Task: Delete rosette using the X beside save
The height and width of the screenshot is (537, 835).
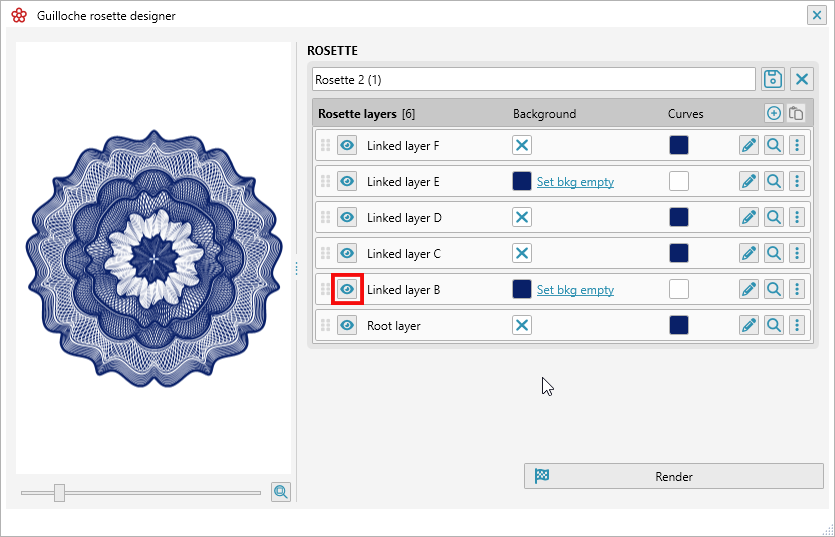Action: 801,79
